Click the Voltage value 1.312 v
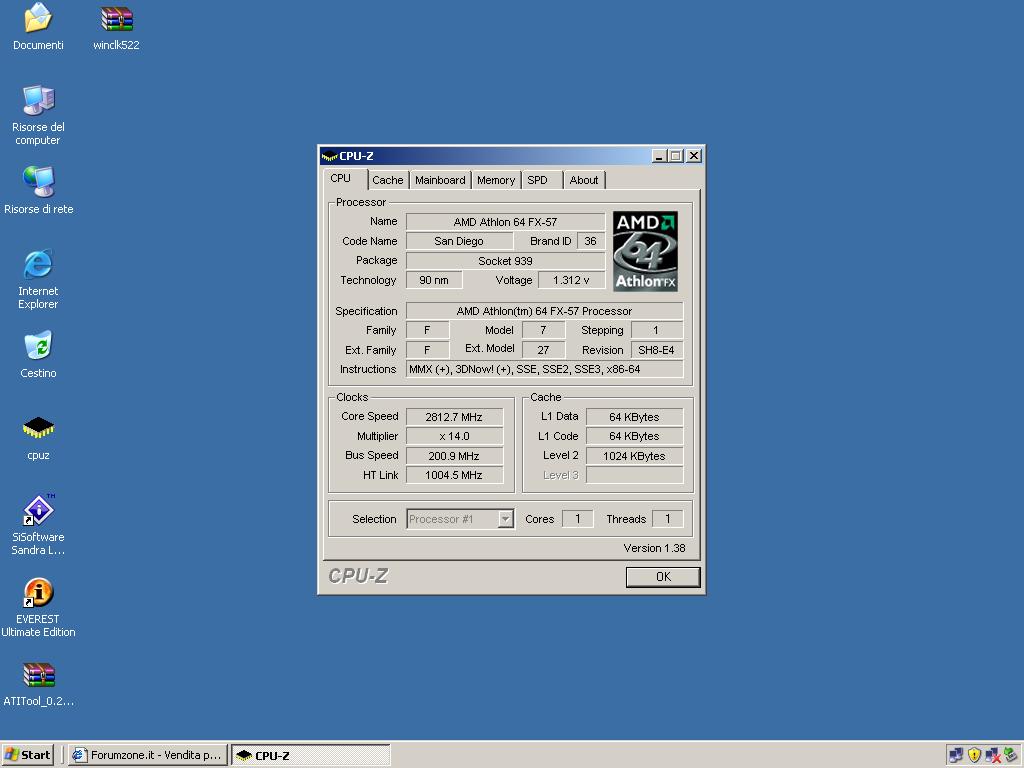This screenshot has height=768, width=1024. pos(571,280)
